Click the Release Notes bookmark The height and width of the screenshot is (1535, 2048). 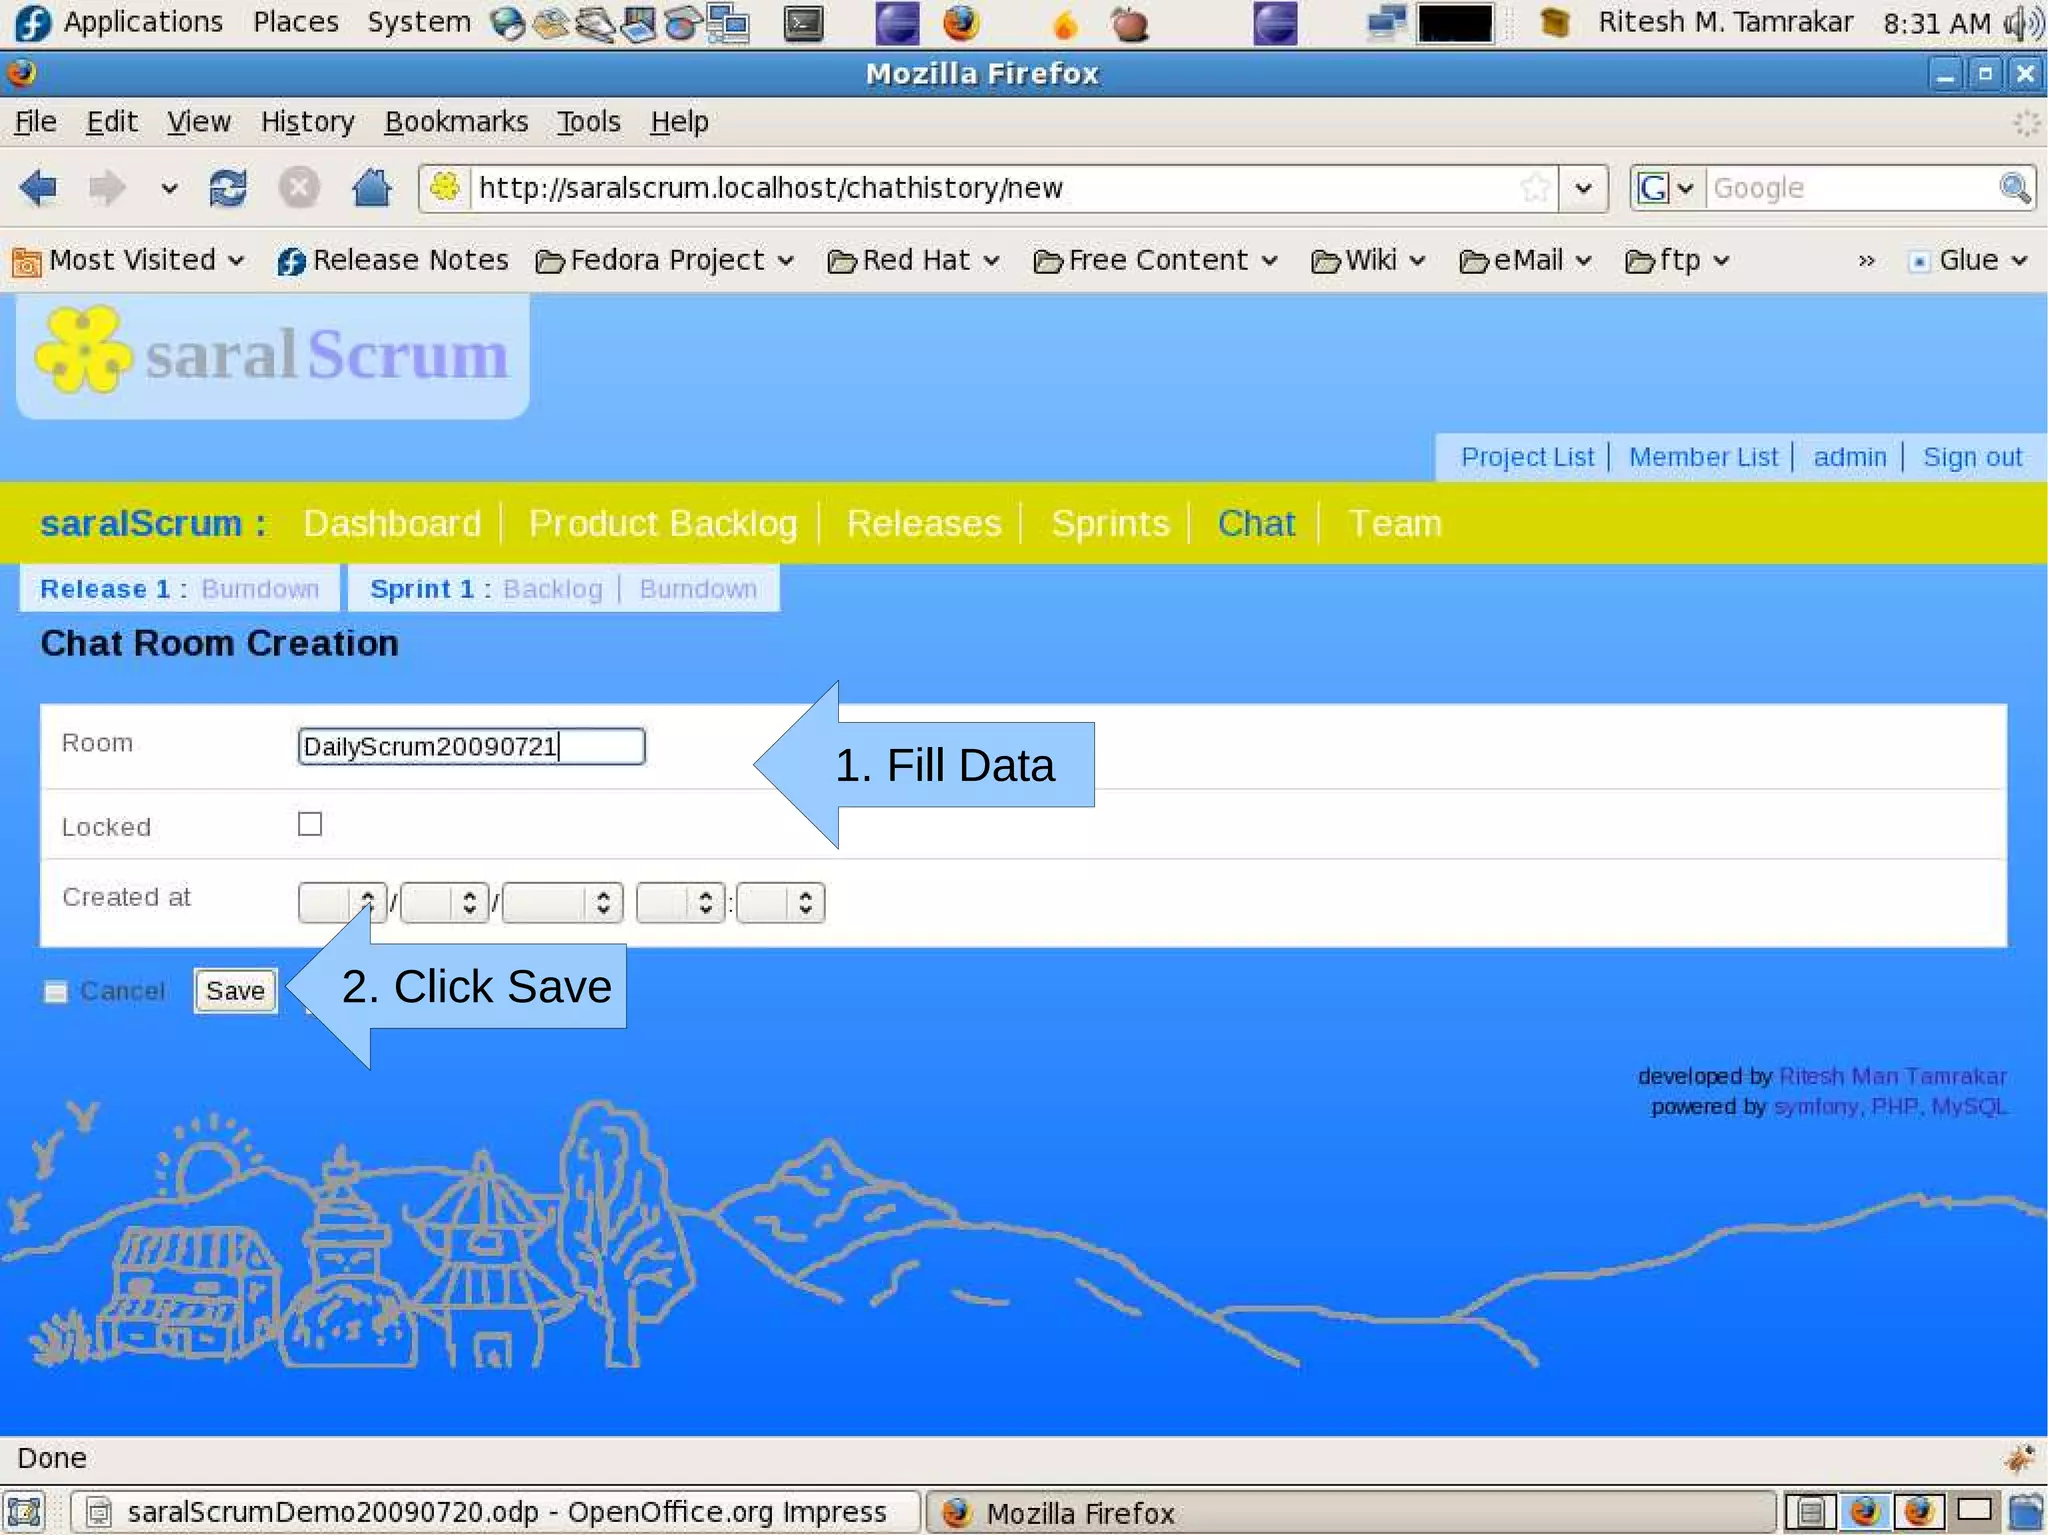pyautogui.click(x=393, y=260)
